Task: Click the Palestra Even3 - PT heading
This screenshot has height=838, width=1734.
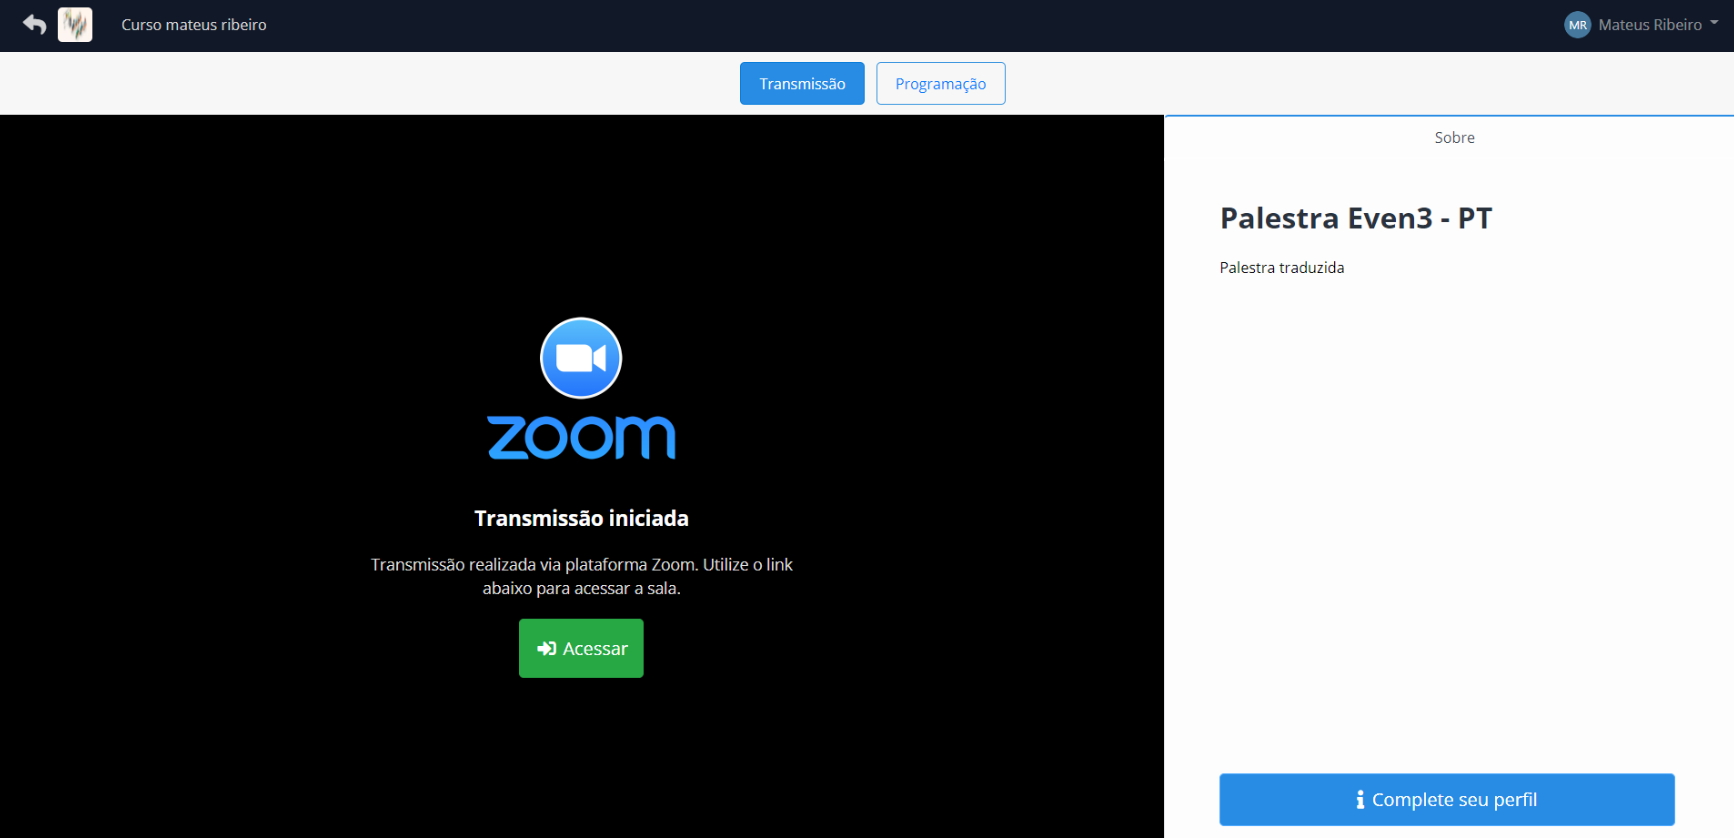Action: click(1355, 218)
